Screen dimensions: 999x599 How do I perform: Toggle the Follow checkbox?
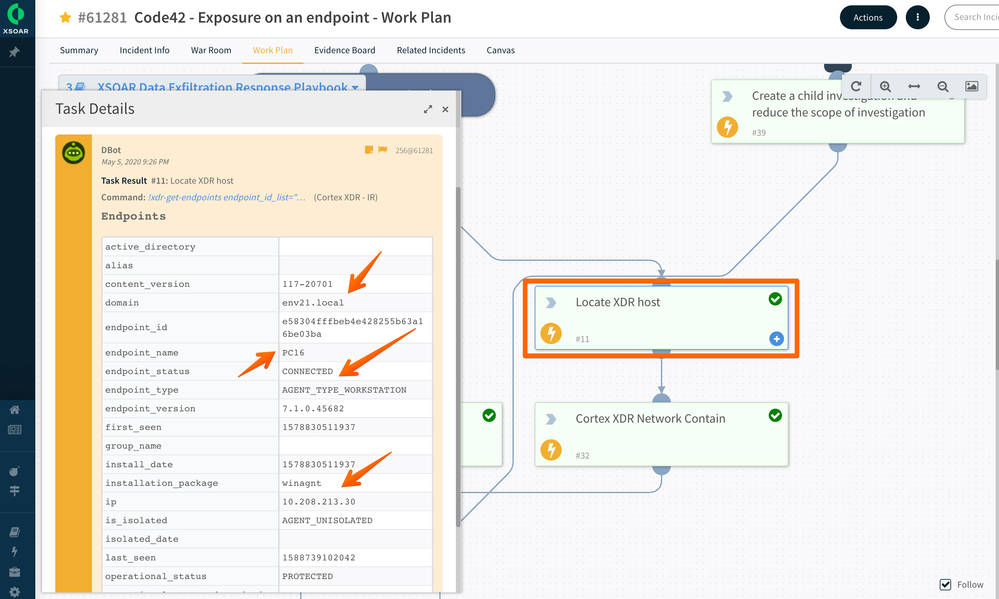click(x=946, y=584)
